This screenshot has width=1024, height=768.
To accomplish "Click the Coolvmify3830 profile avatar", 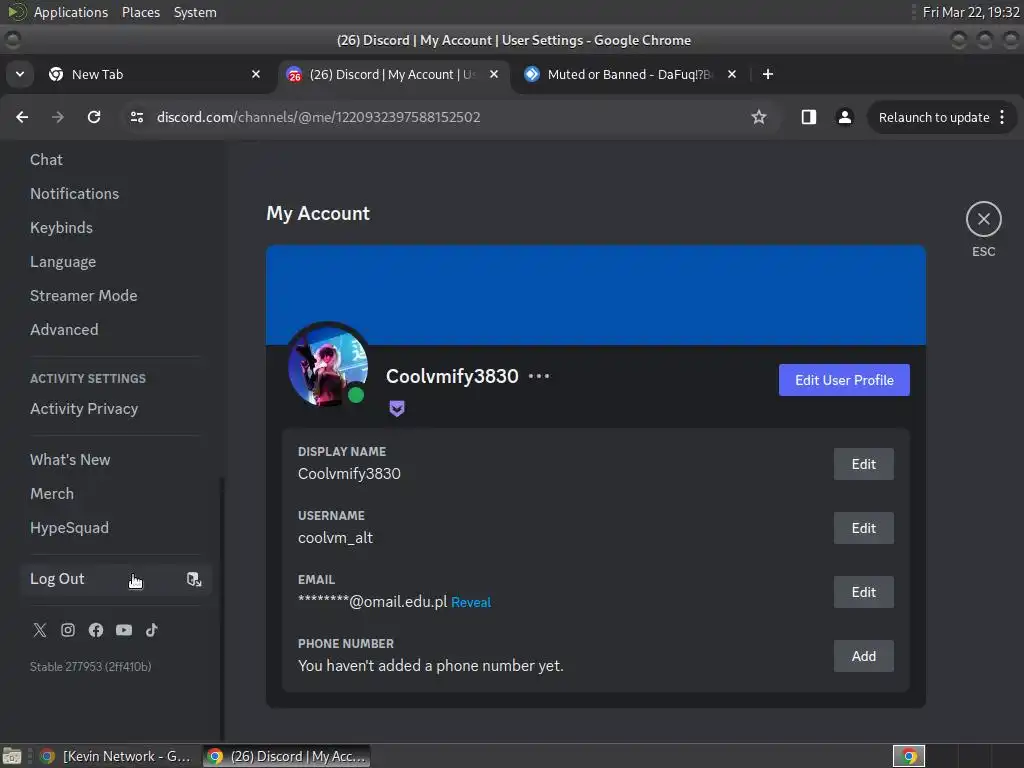I will 328,366.
